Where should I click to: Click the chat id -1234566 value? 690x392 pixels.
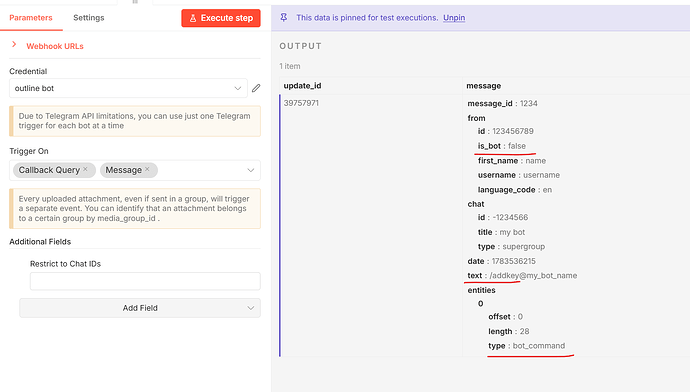pos(510,217)
